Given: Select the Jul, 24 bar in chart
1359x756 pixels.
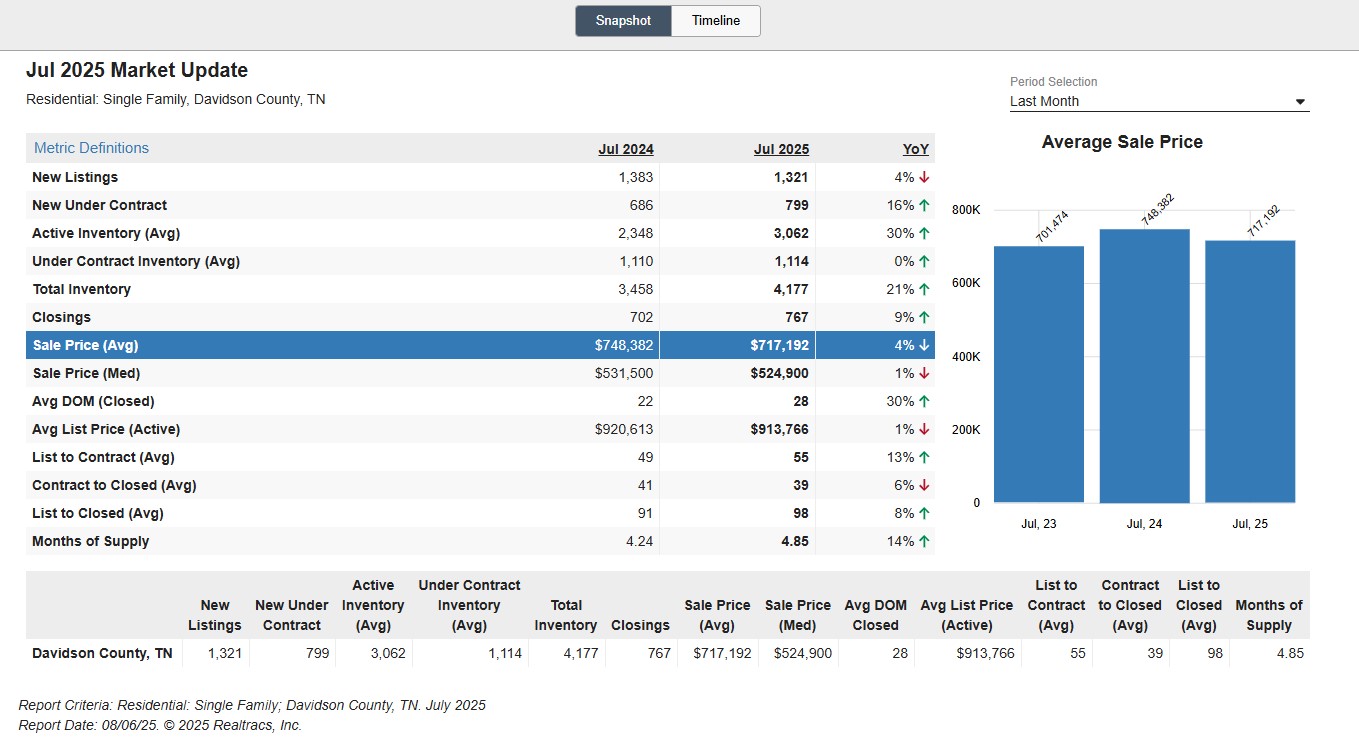Looking at the screenshot, I should click(1144, 366).
